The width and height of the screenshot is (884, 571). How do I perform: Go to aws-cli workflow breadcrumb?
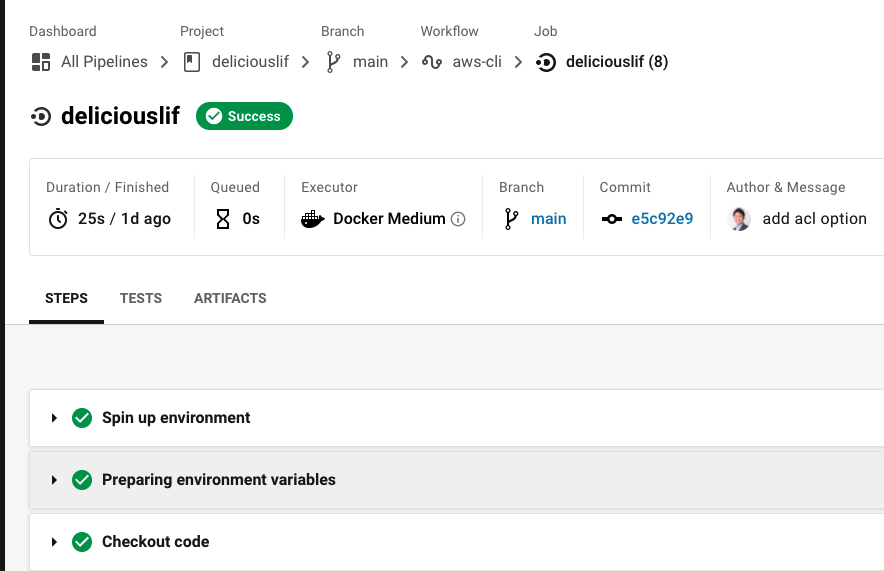477,62
